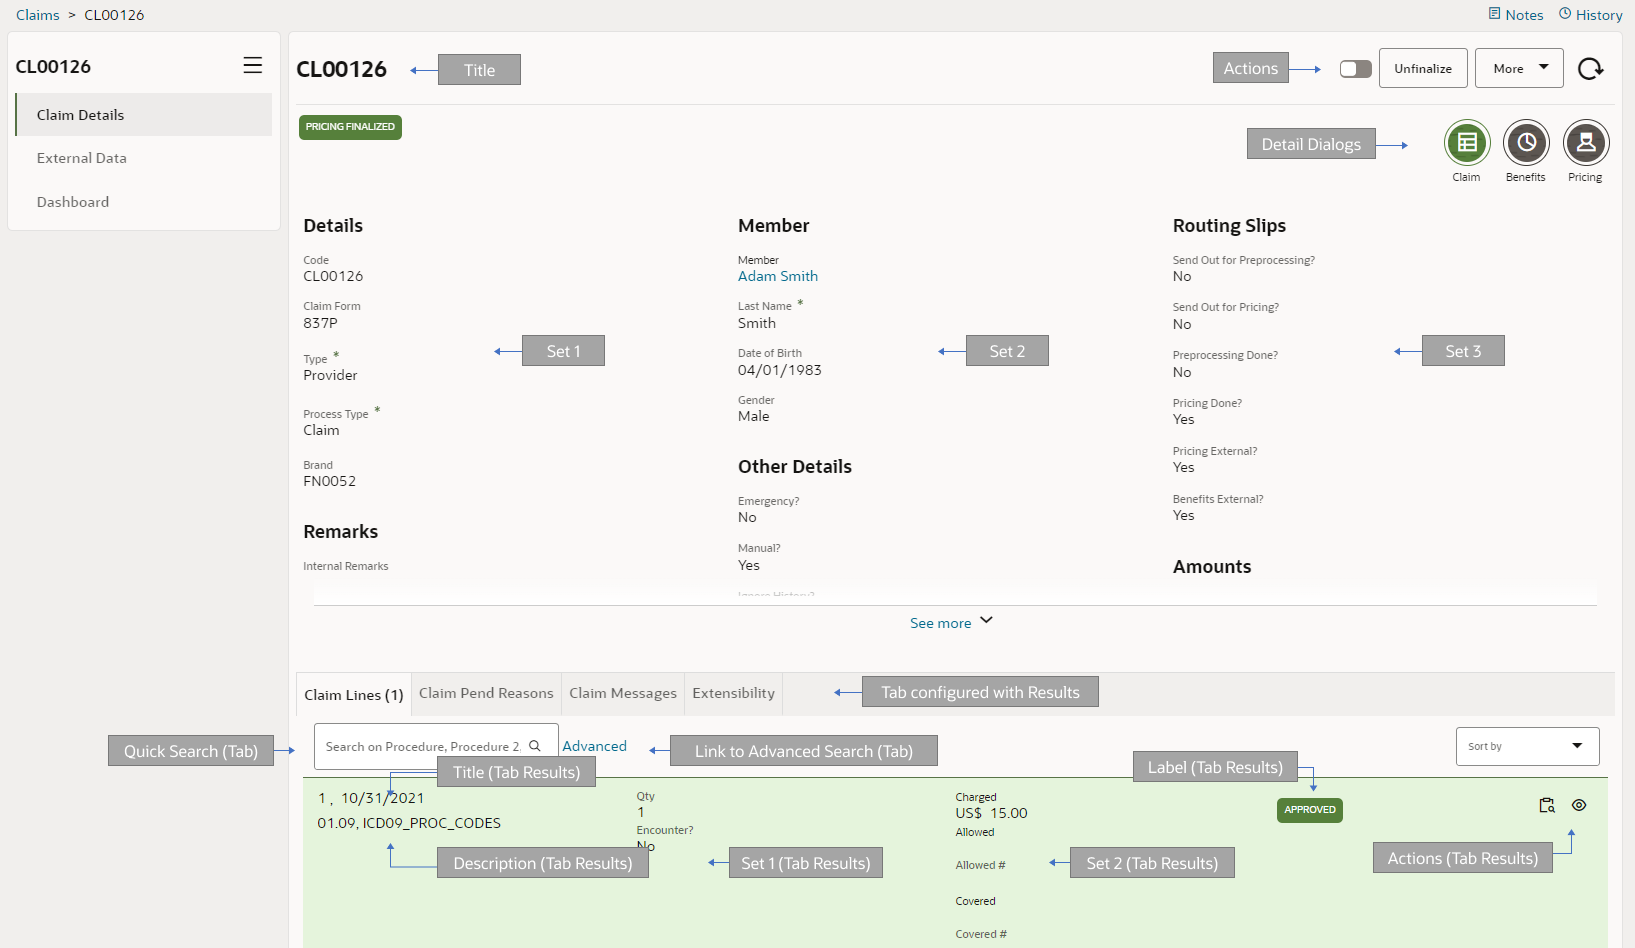Open the Pricing detail dialog icon

click(x=1586, y=143)
